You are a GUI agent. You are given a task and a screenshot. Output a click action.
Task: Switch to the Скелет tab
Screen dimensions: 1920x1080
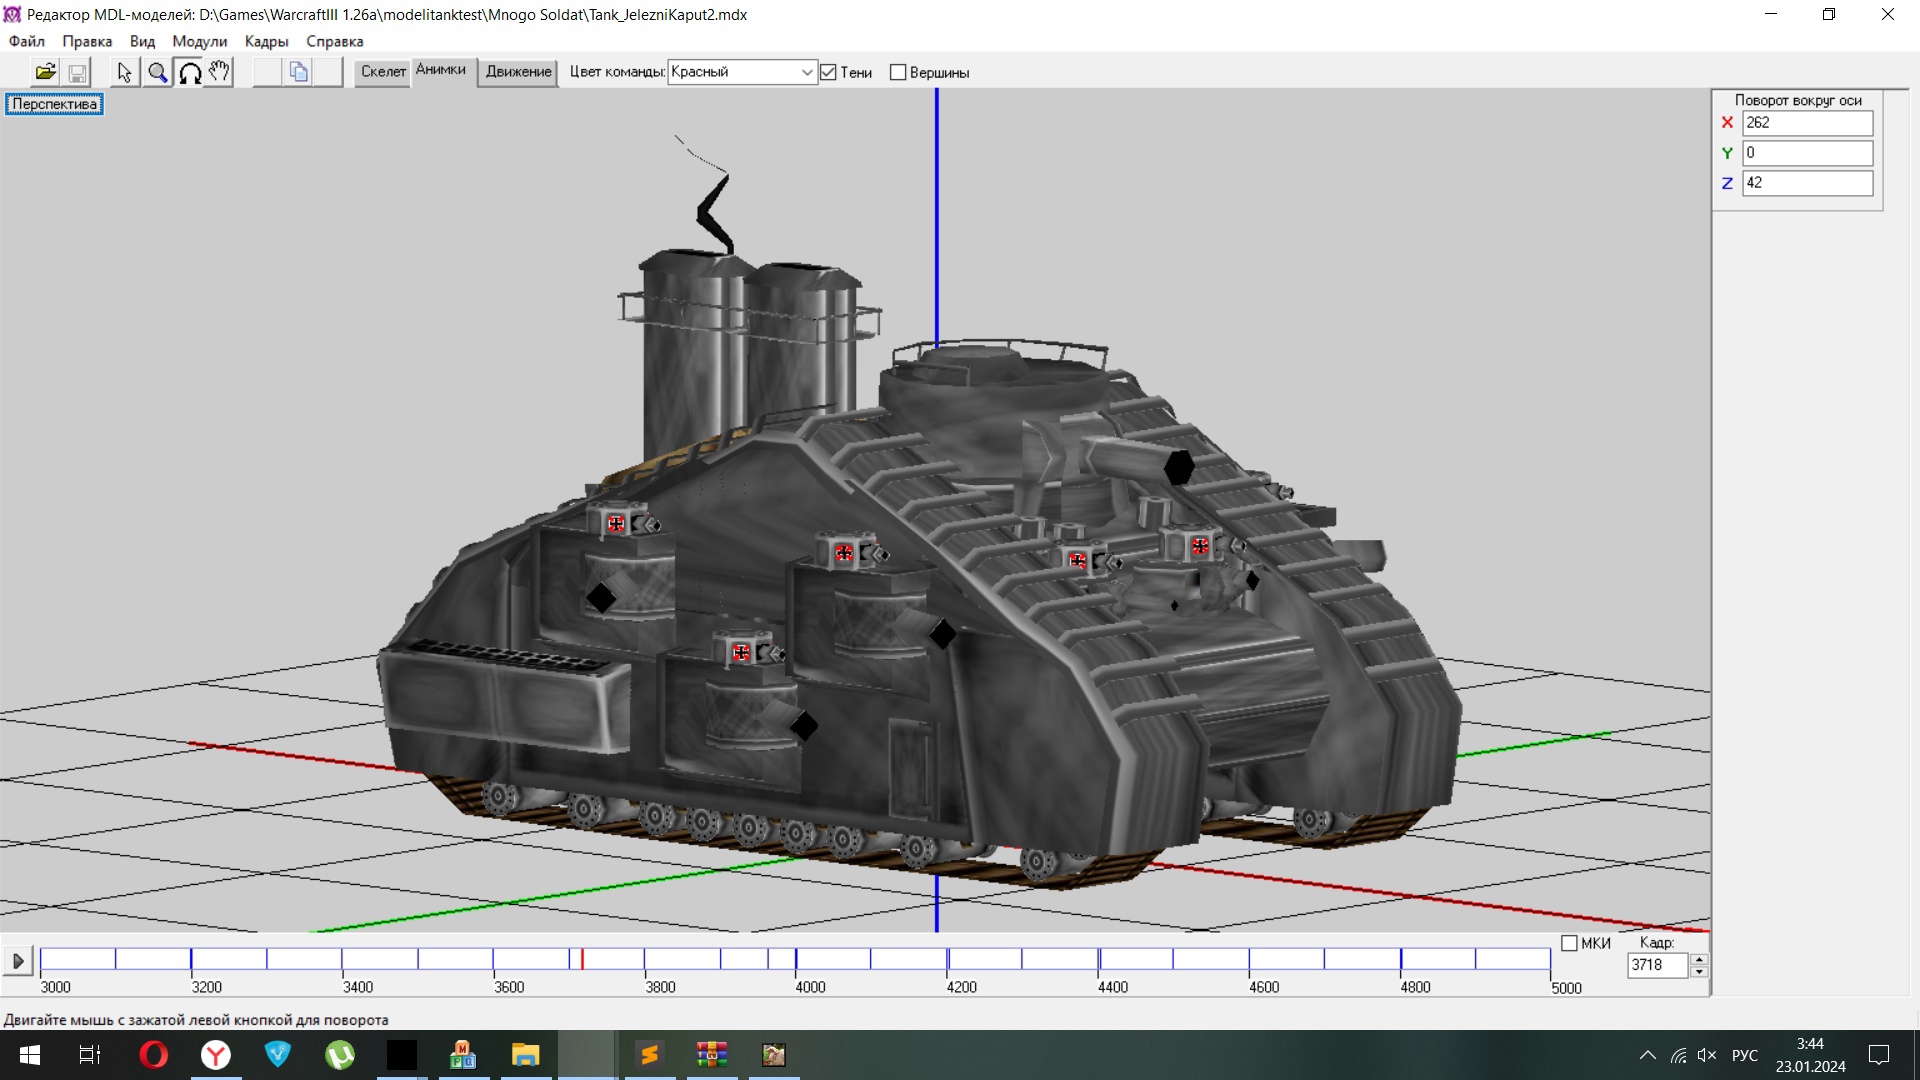point(383,71)
